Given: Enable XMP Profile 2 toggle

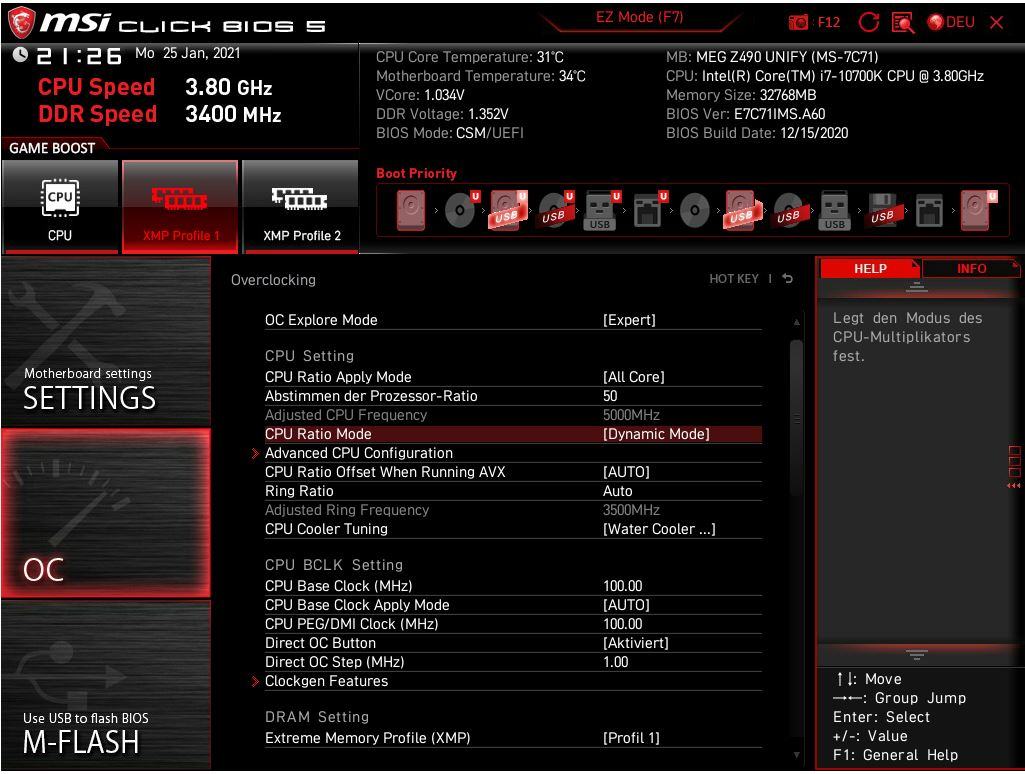Looking at the screenshot, I should coord(301,207).
